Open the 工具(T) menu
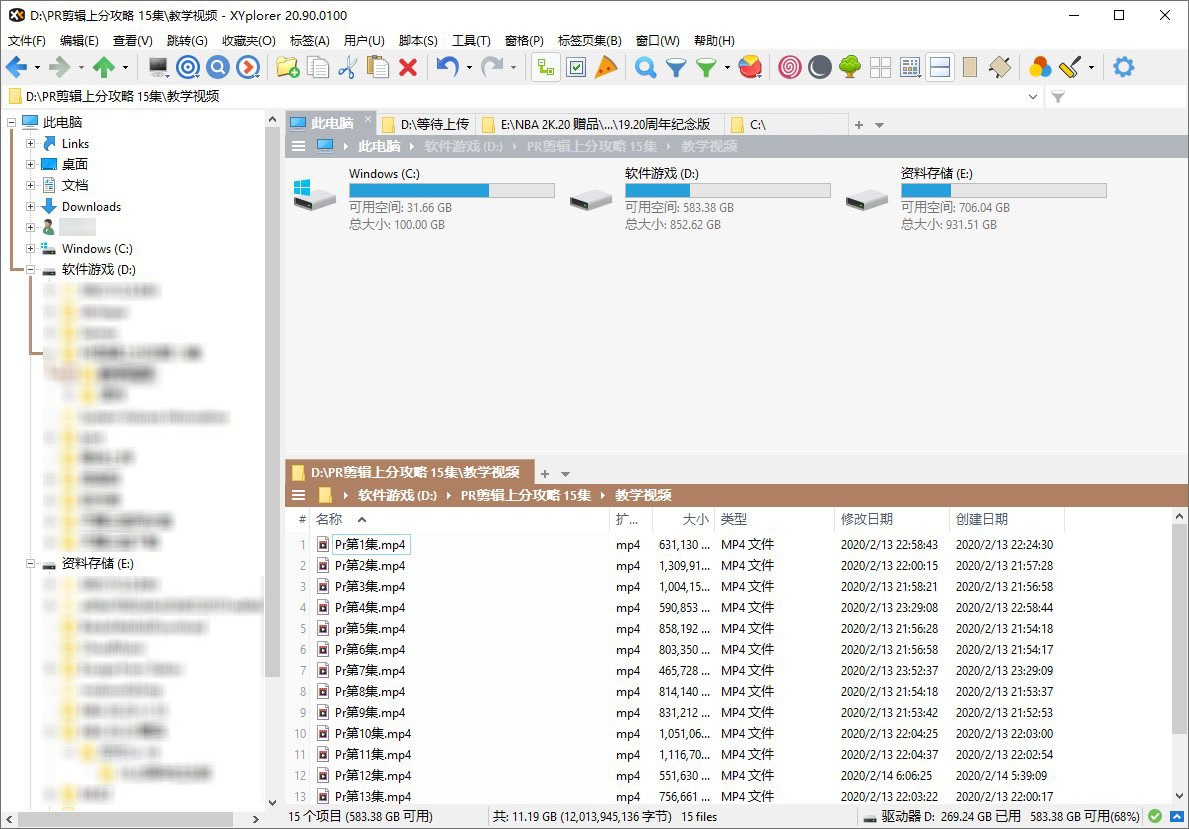 (472, 40)
